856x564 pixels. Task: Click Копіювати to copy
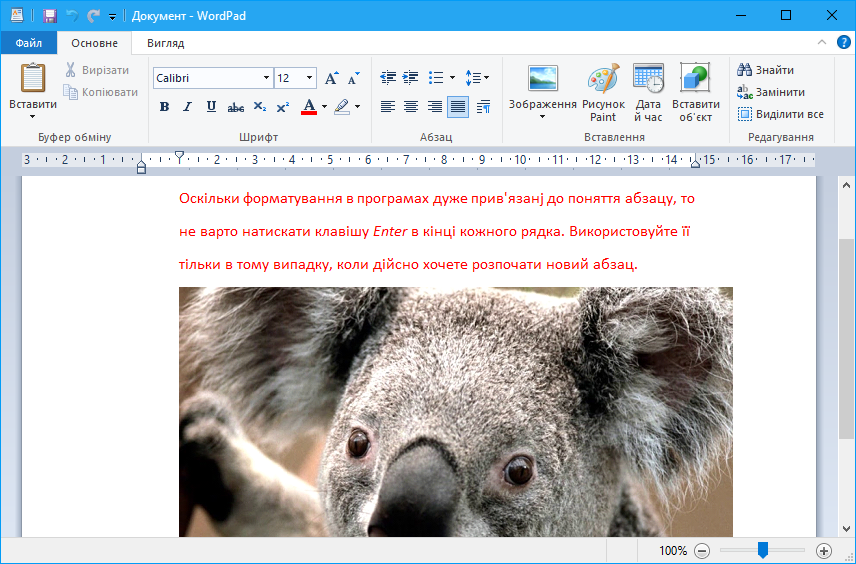pos(100,92)
